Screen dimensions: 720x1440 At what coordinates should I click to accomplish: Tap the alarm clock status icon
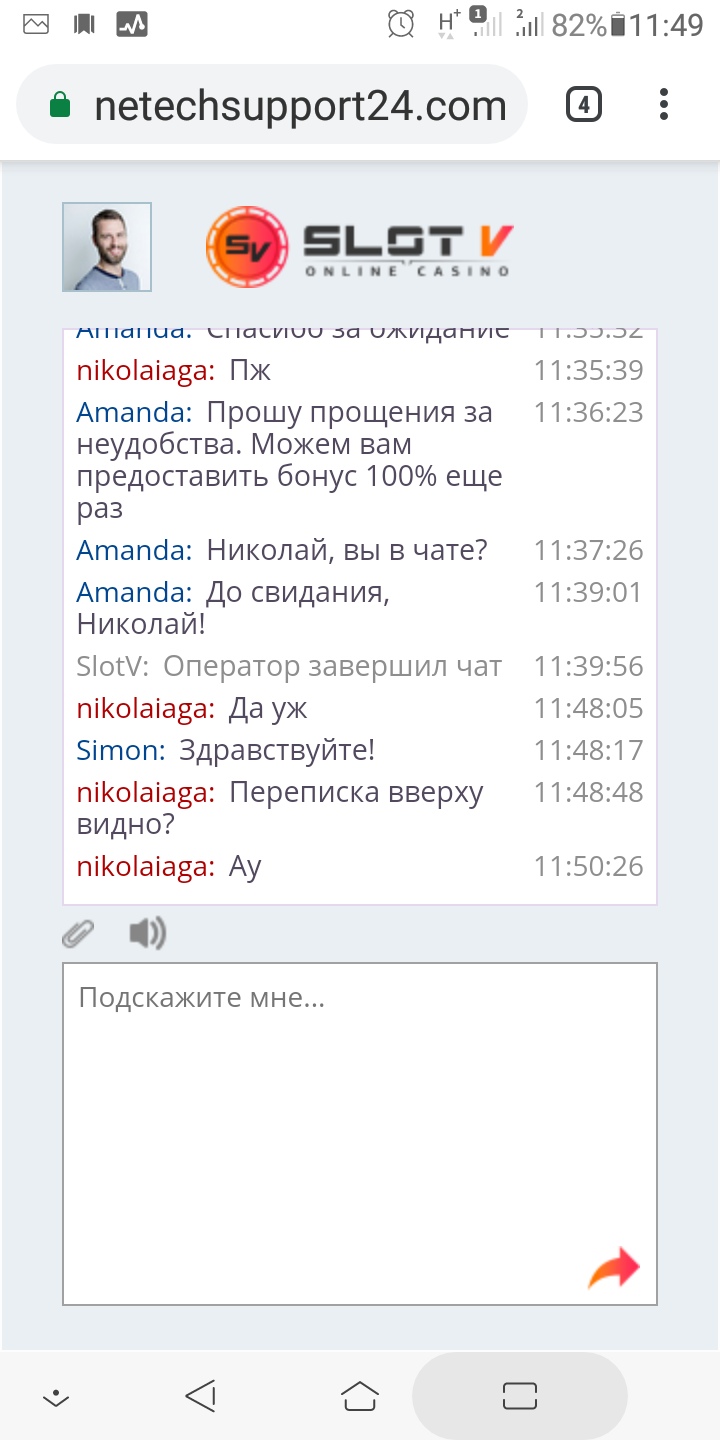401,24
